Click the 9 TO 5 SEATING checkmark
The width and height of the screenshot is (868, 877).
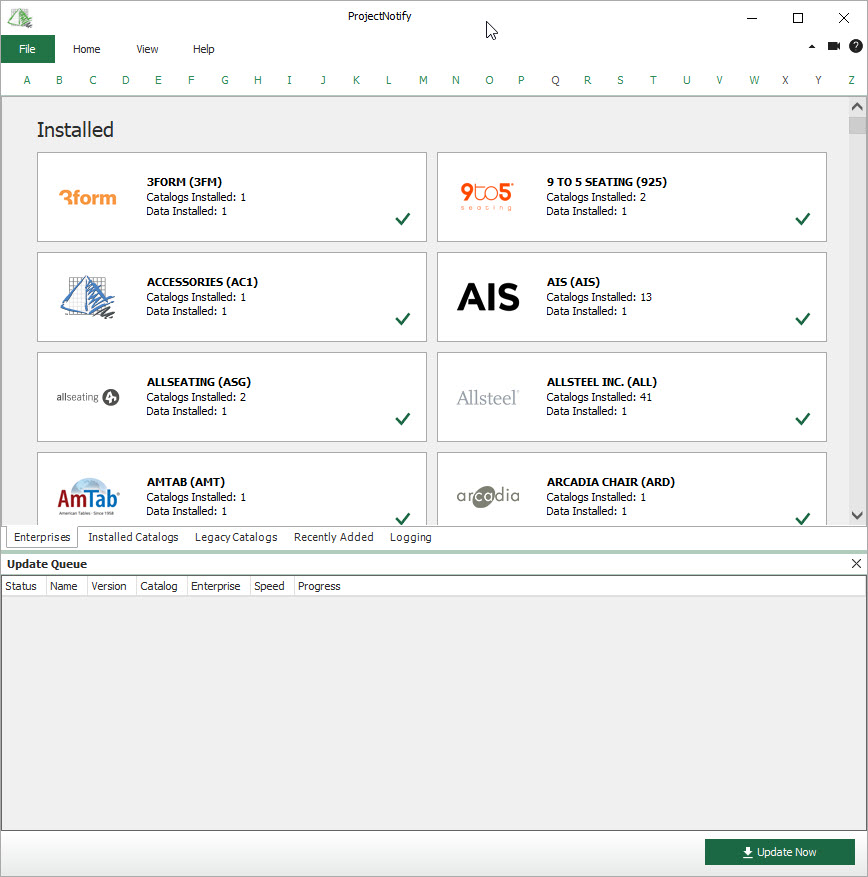pos(803,219)
